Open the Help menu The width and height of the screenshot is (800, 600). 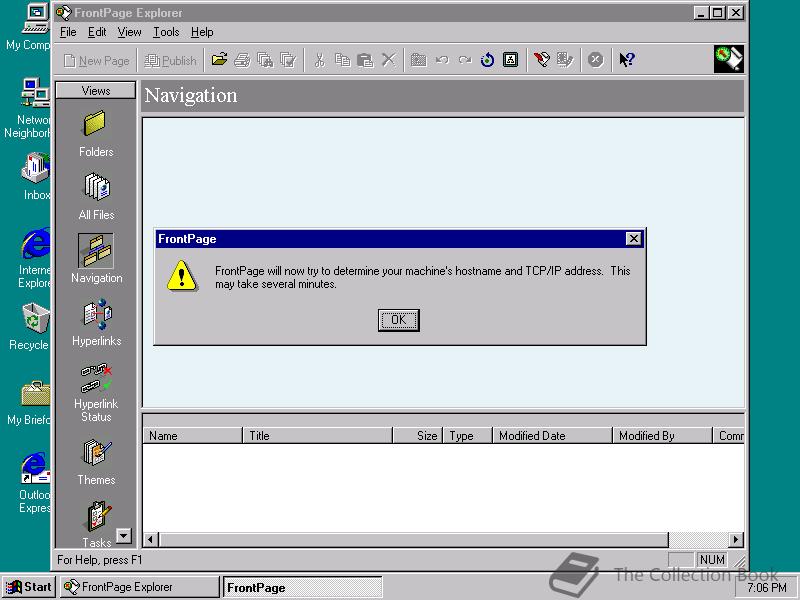[202, 32]
